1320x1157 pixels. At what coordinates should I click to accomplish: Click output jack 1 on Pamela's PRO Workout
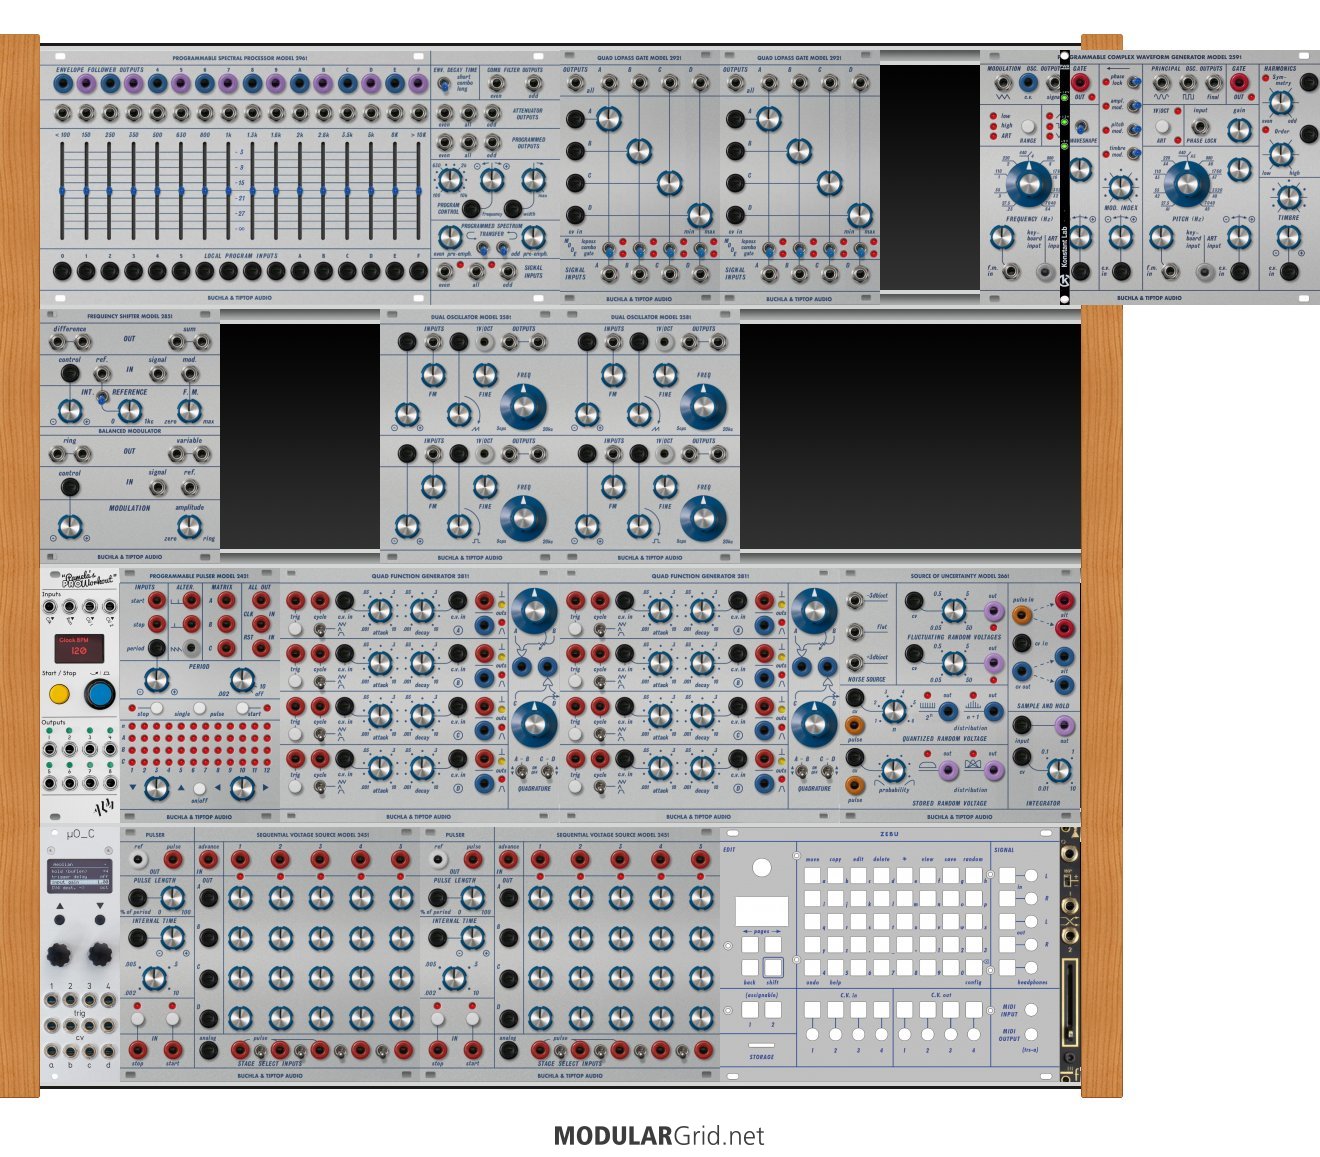50,749
